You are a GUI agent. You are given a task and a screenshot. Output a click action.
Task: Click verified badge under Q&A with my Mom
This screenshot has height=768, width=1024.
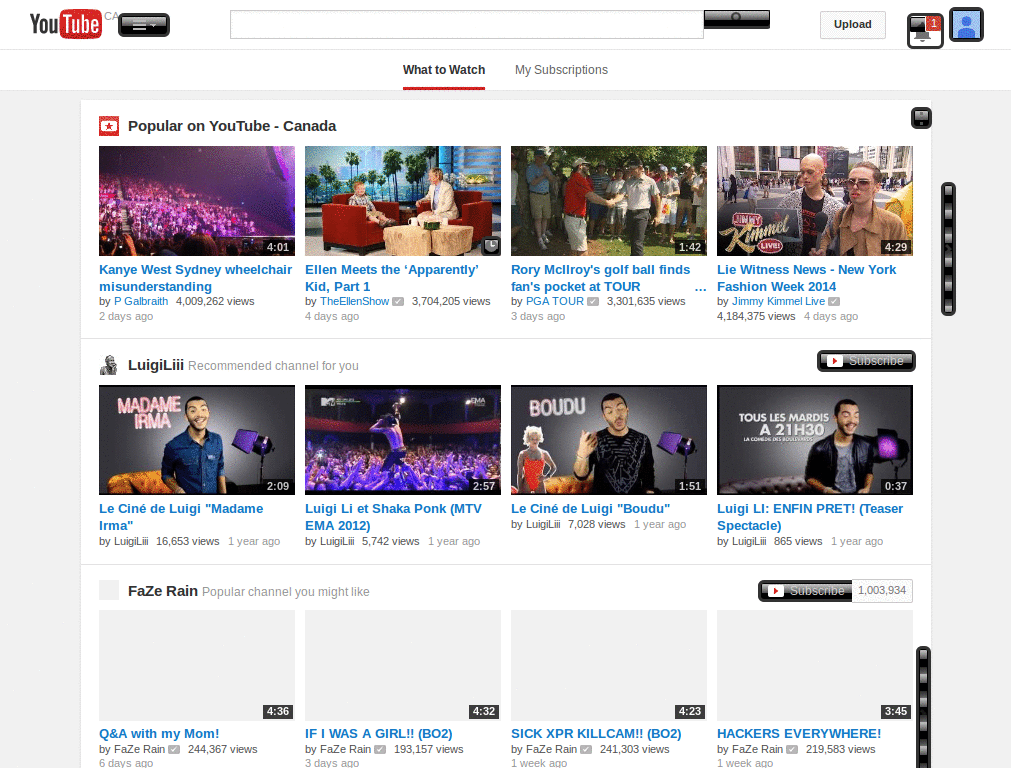[x=174, y=750]
